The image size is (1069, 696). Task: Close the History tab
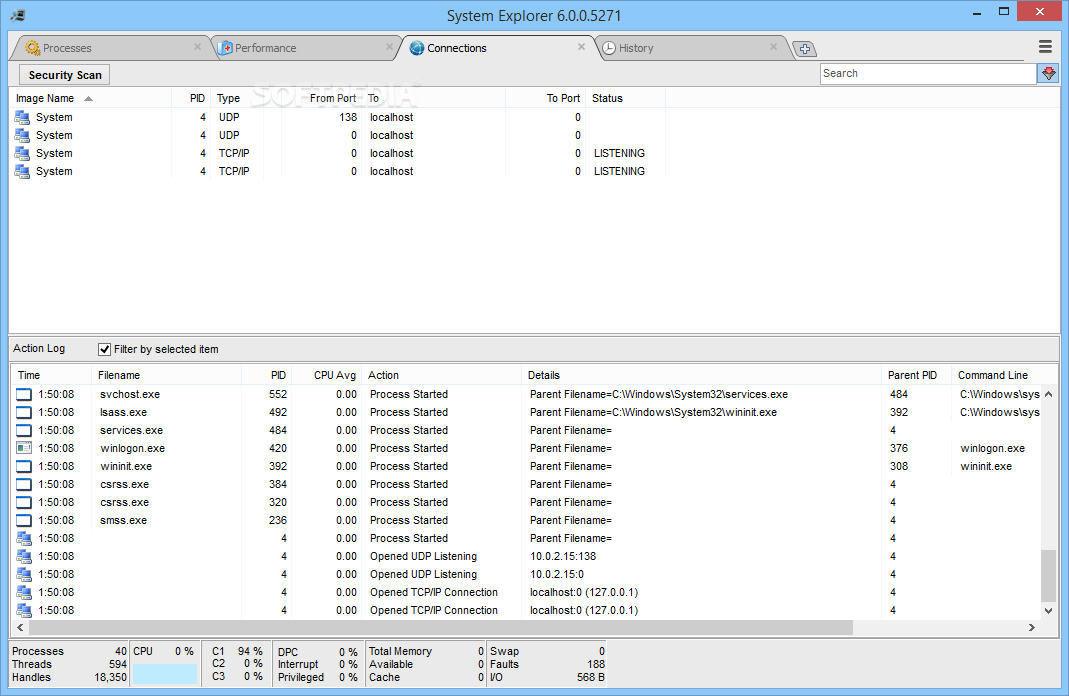[x=773, y=47]
